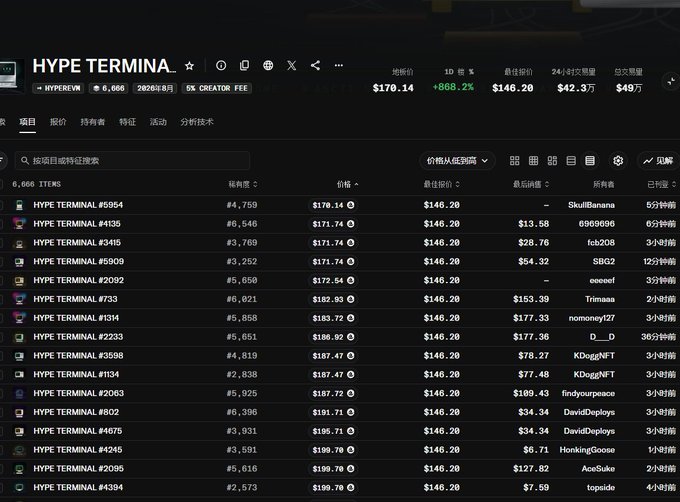This screenshot has height=502, width=680.
Task: Open owner SkullBanana profile link
Action: [x=592, y=205]
